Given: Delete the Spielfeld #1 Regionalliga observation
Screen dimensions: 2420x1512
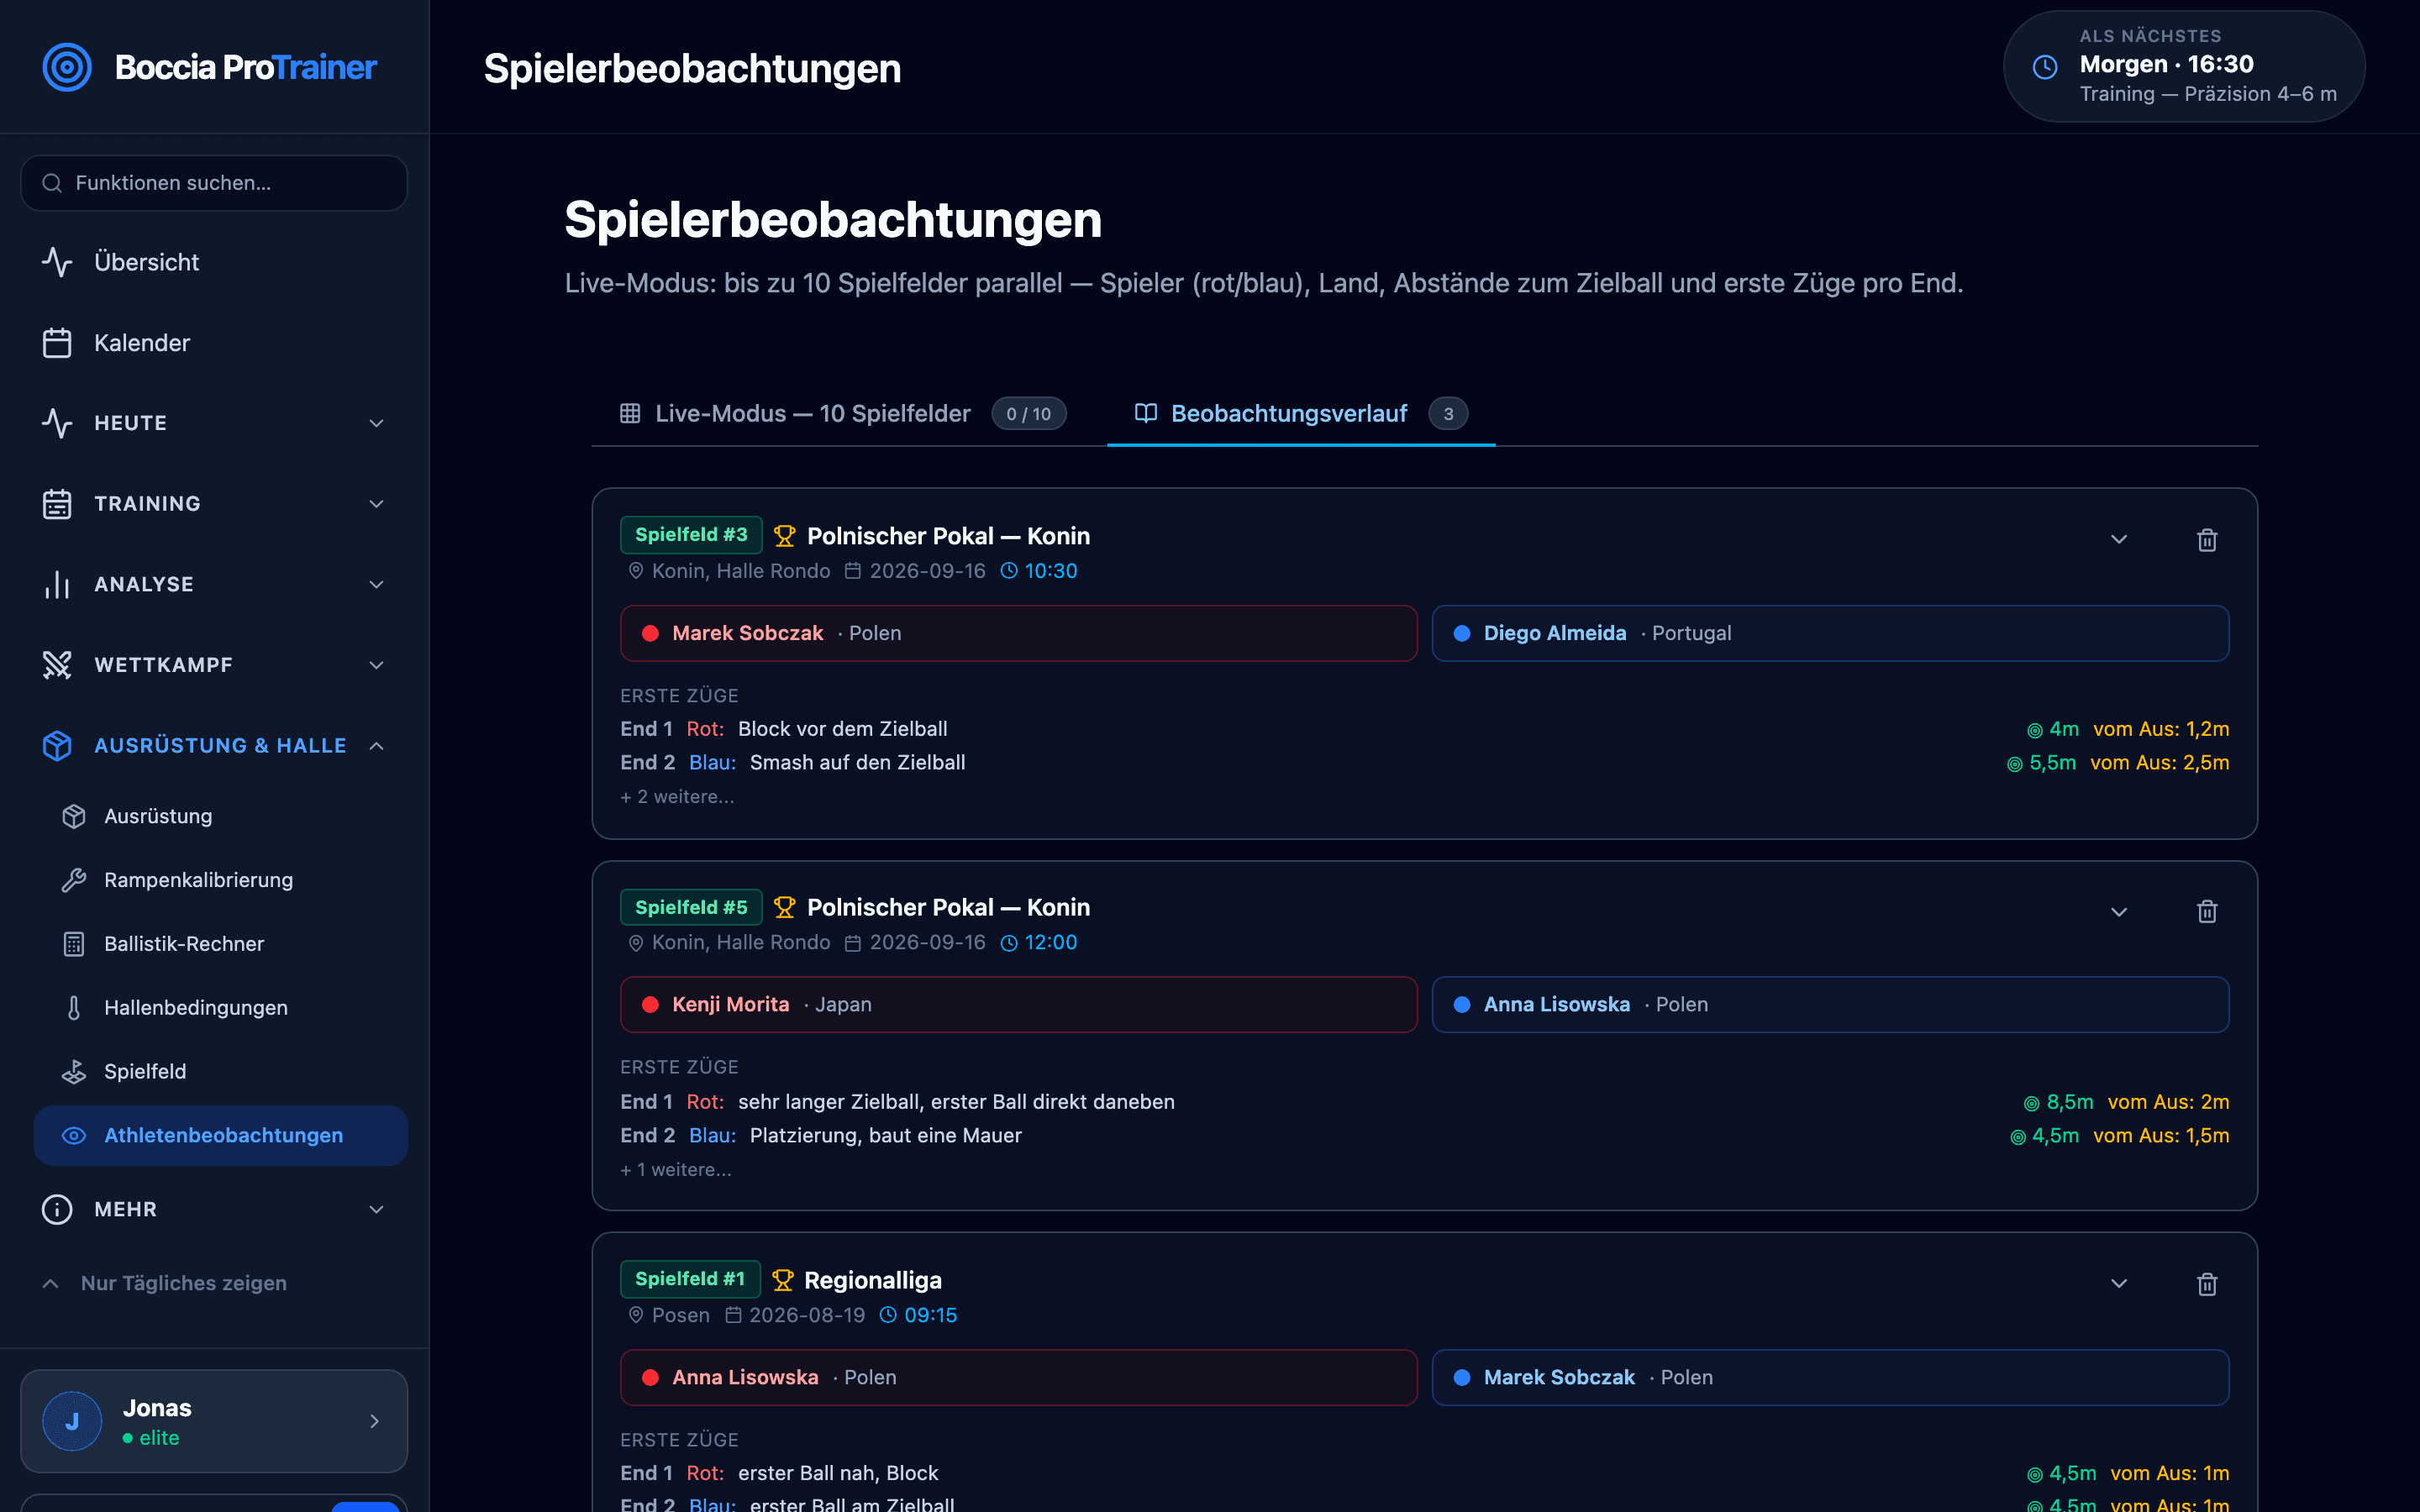Looking at the screenshot, I should 2207,1284.
